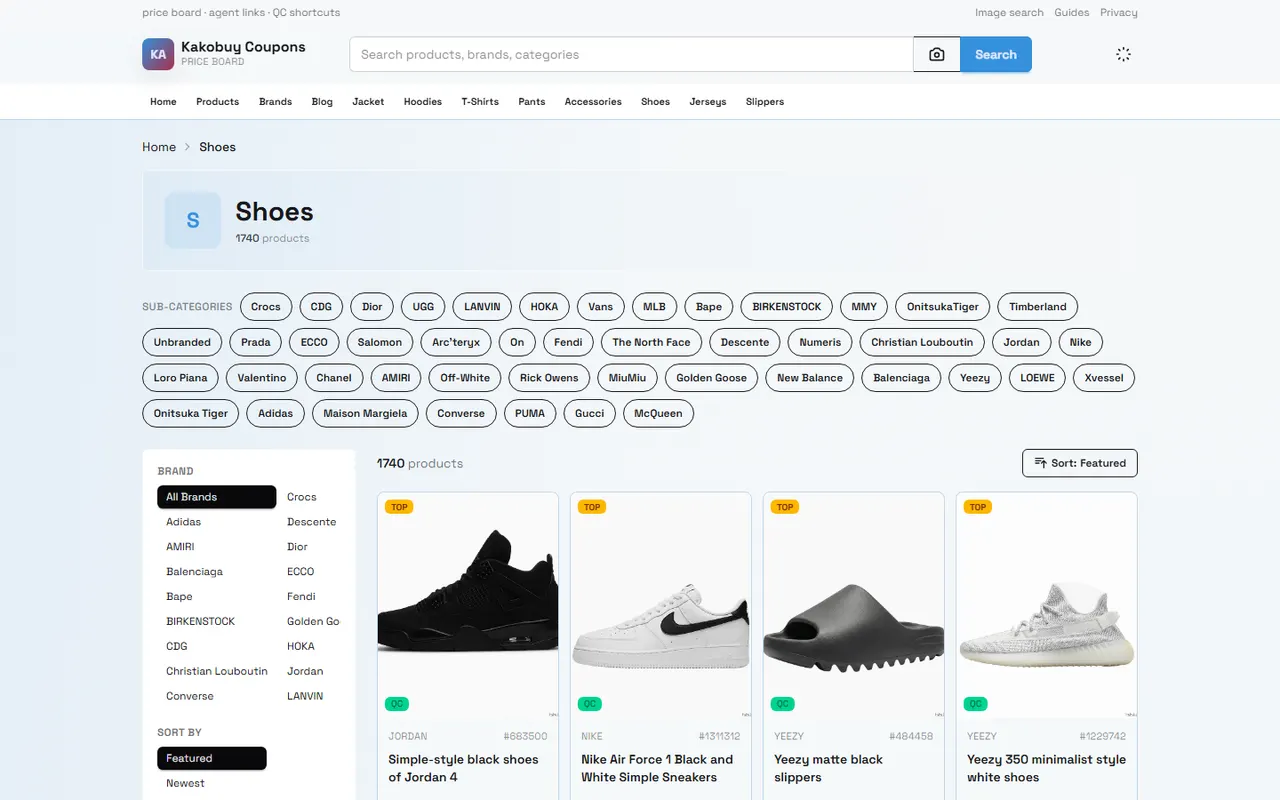The width and height of the screenshot is (1280, 800).
Task: Click the QC badge on Air Force 1 card
Action: point(590,704)
